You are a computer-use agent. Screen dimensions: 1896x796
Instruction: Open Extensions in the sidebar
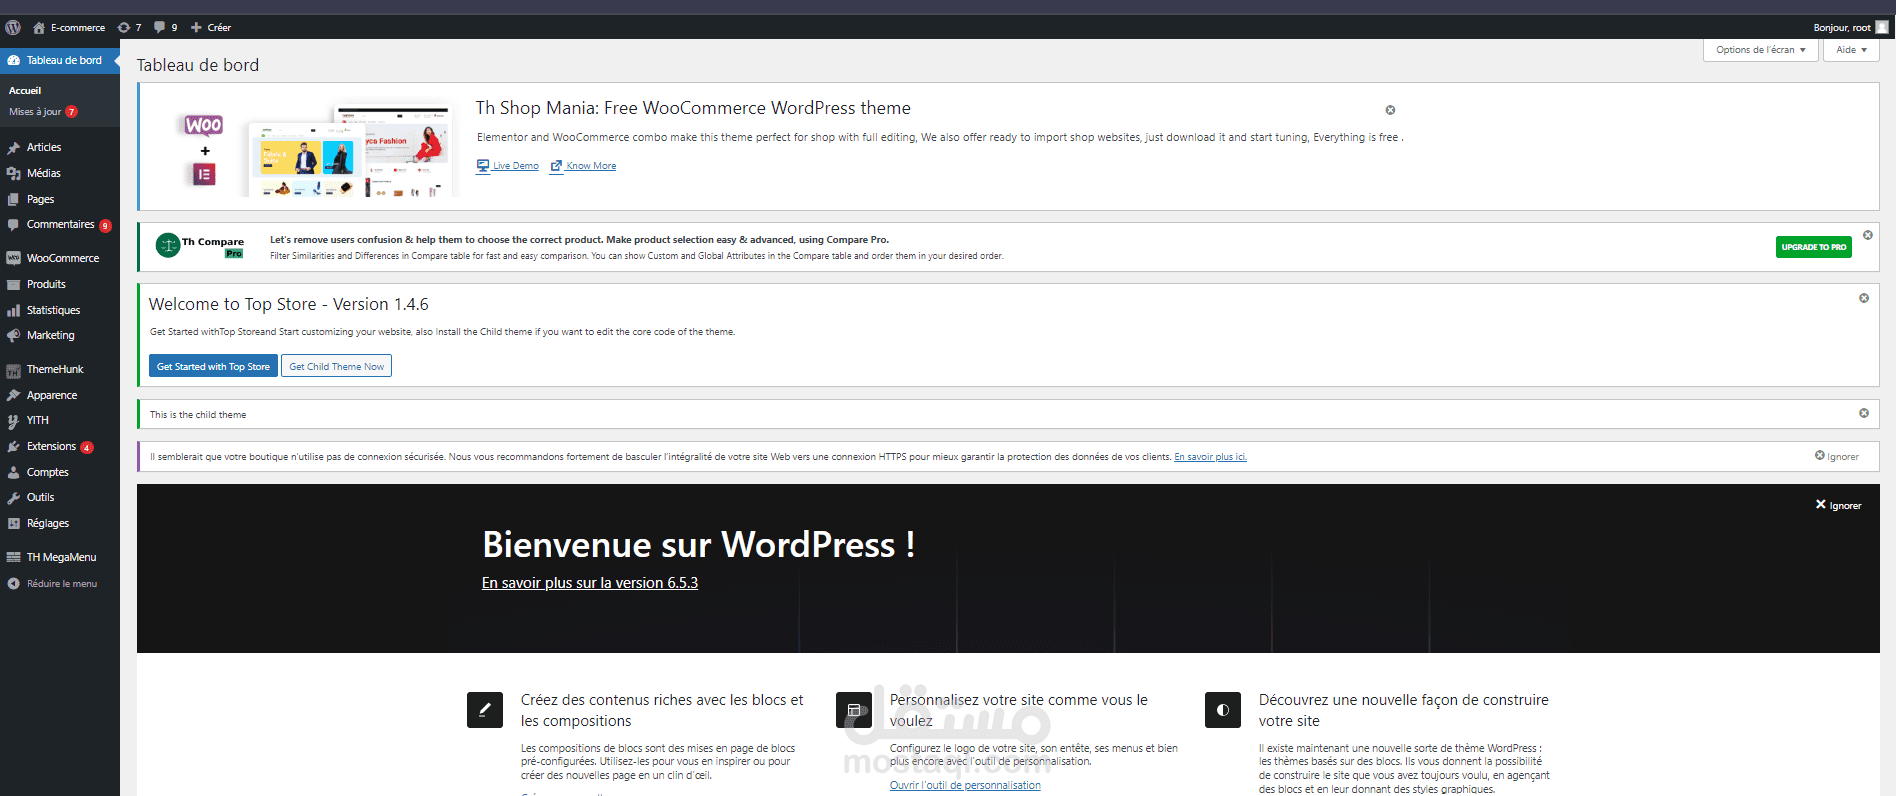coord(60,446)
